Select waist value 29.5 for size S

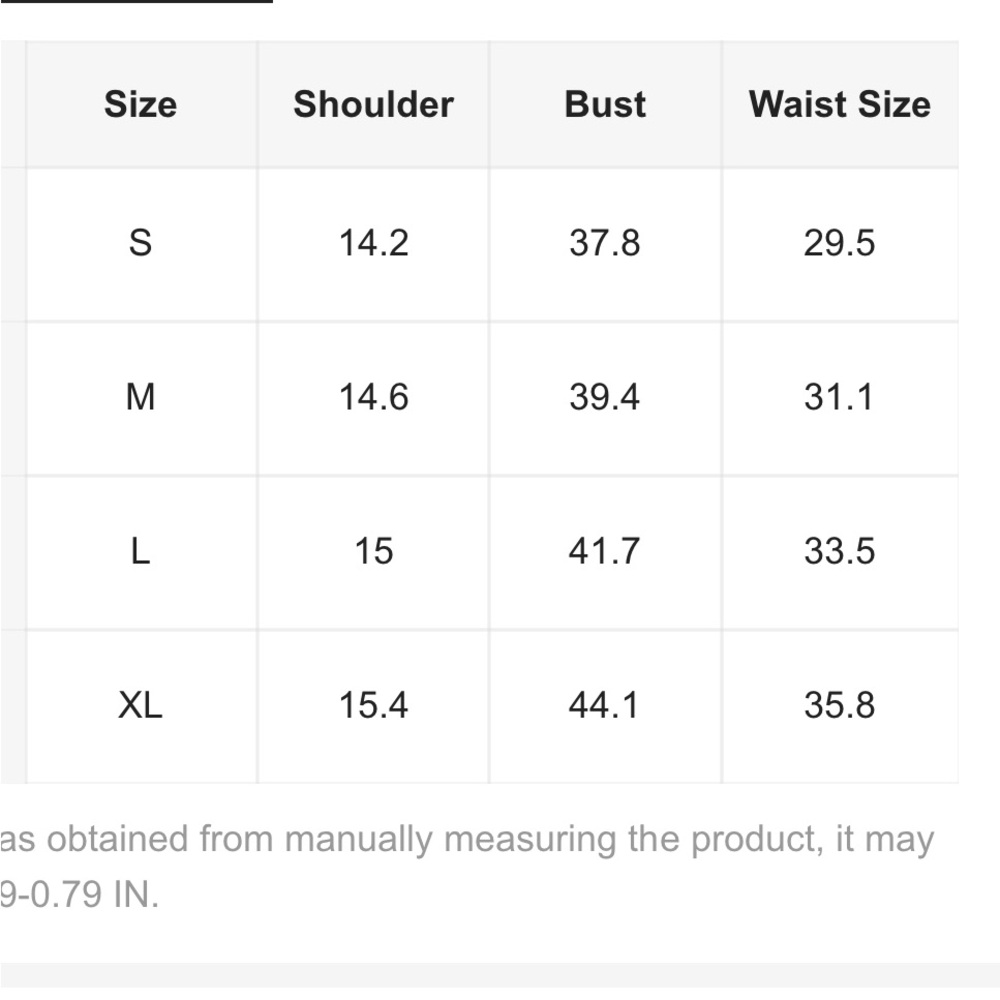pyautogui.click(x=839, y=243)
